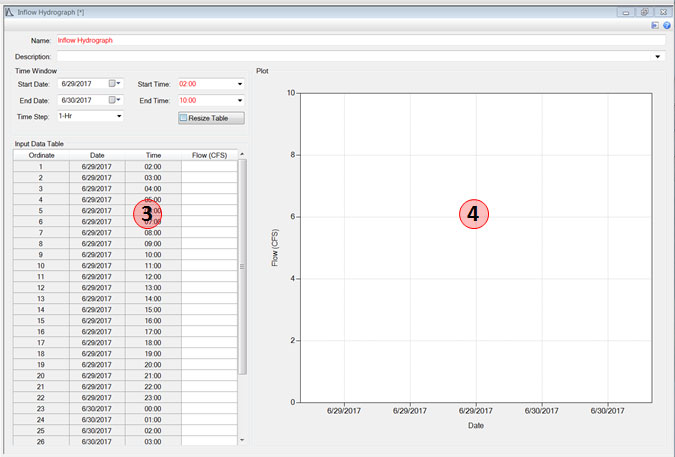
Task: Select the Ordinate column header
Action: pyautogui.click(x=41, y=155)
